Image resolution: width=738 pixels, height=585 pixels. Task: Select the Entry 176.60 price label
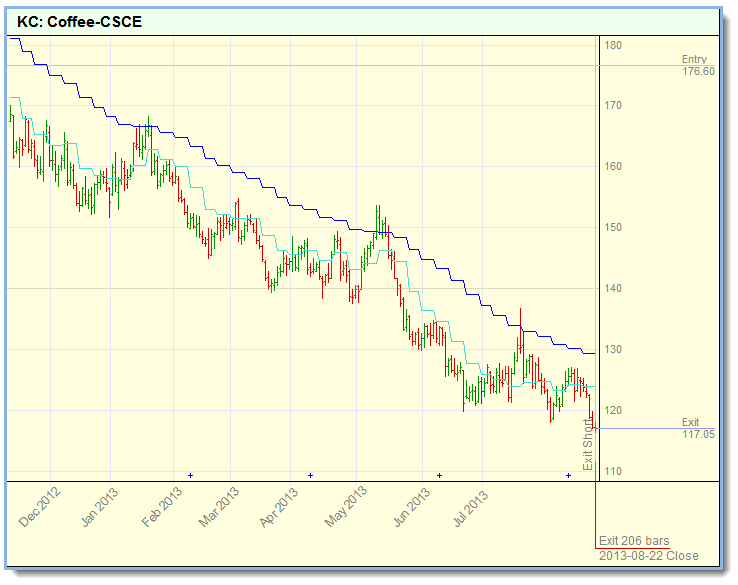click(x=697, y=65)
